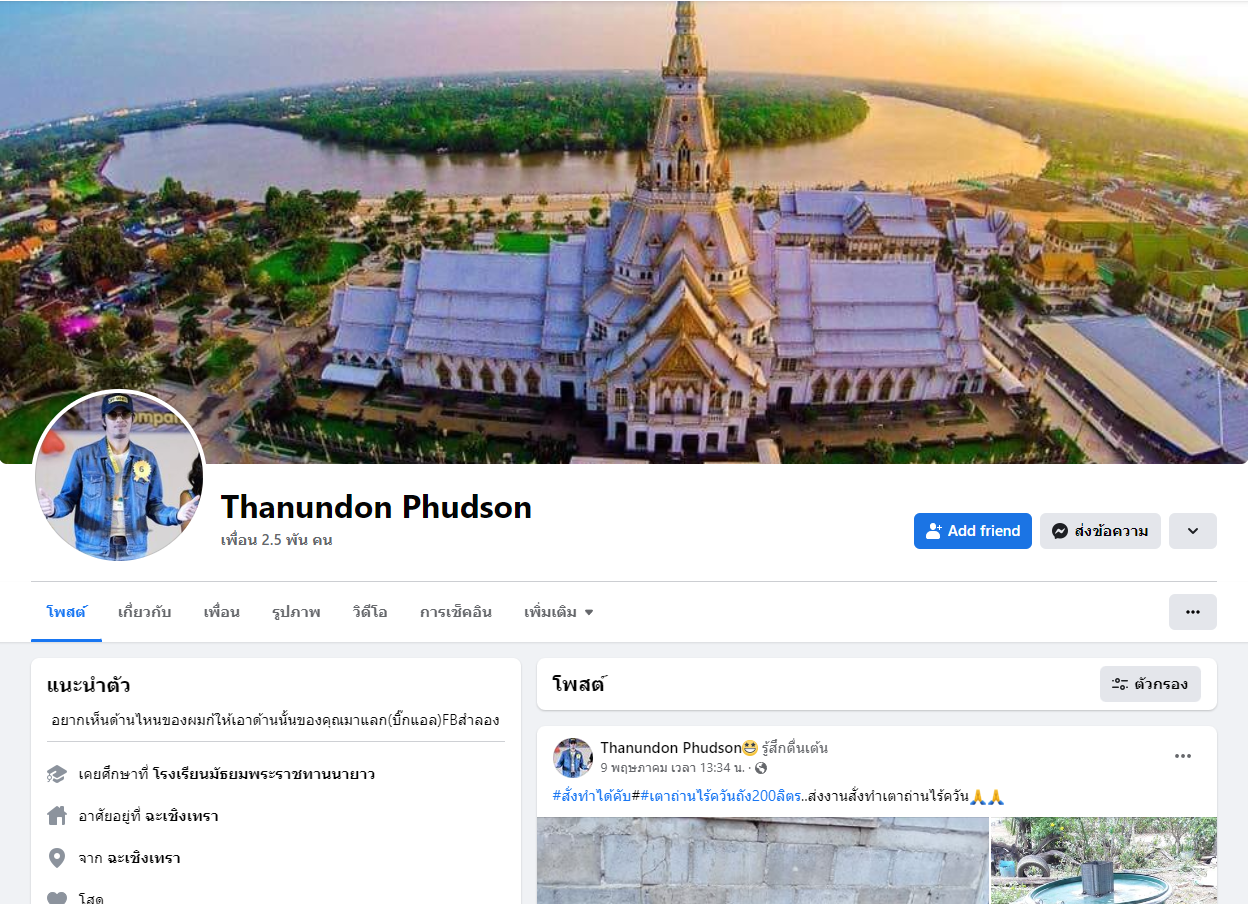The image size is (1248, 904).
Task: Go to the การเช็คอิน tab
Action: 455,612
